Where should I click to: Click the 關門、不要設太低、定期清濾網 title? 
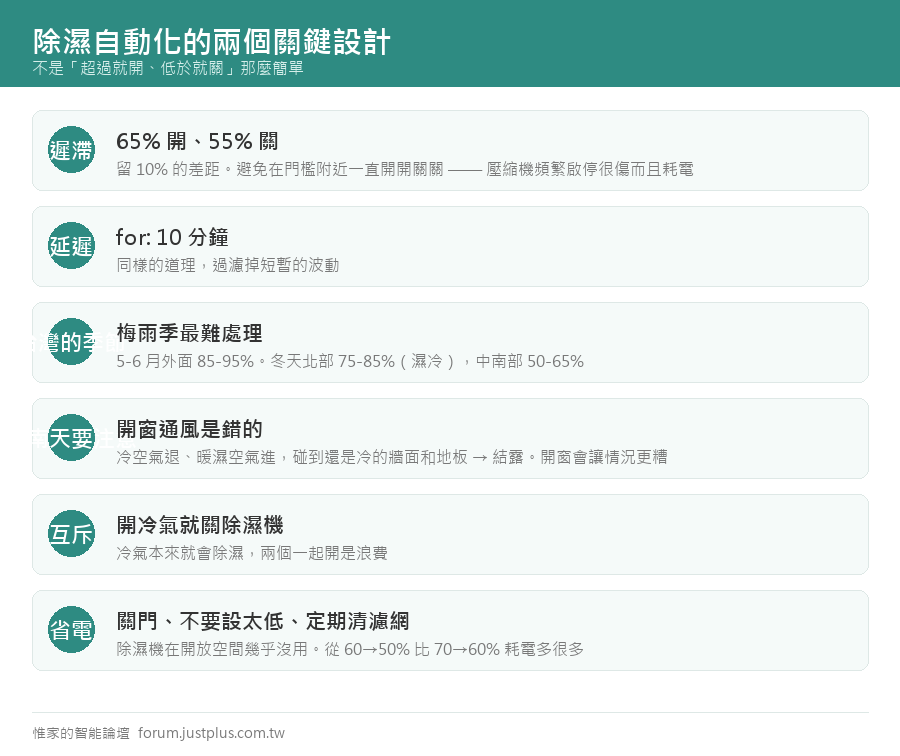(262, 621)
